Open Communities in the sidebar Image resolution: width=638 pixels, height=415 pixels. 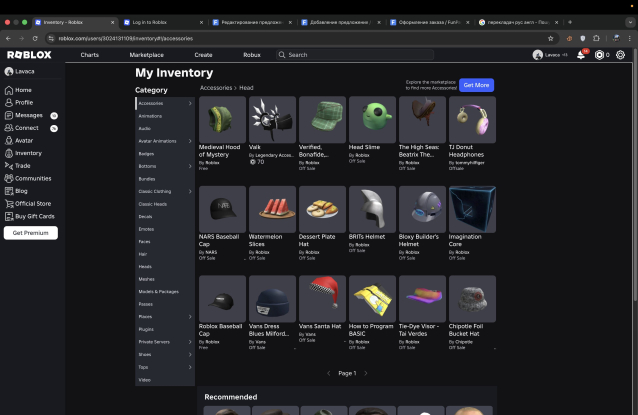[32, 178]
